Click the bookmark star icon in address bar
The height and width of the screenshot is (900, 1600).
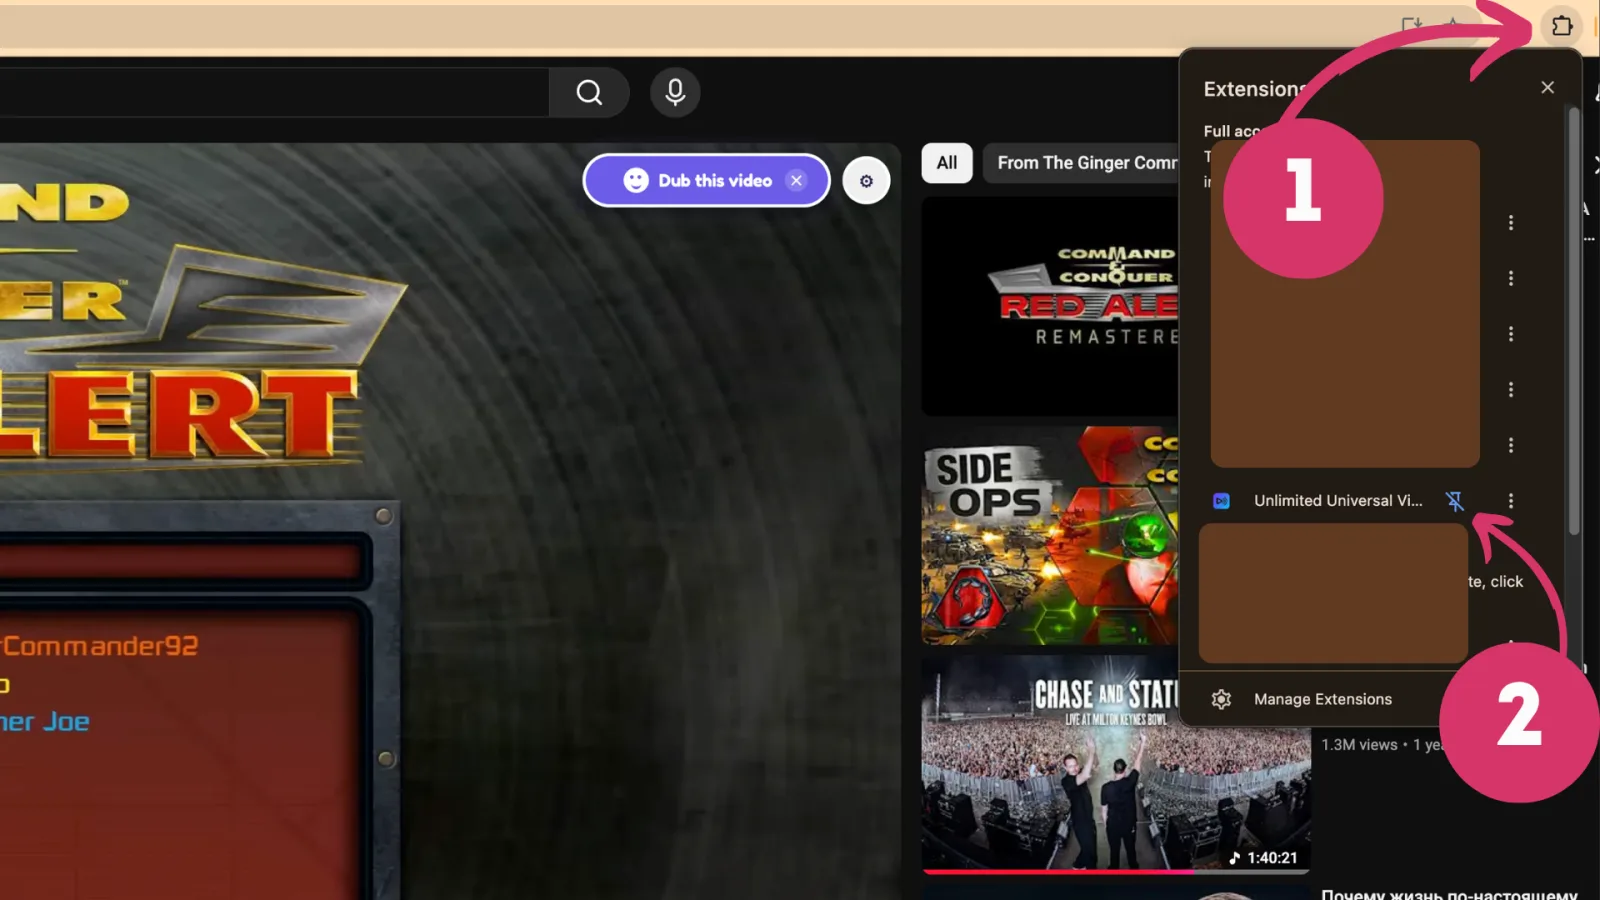tap(1453, 26)
